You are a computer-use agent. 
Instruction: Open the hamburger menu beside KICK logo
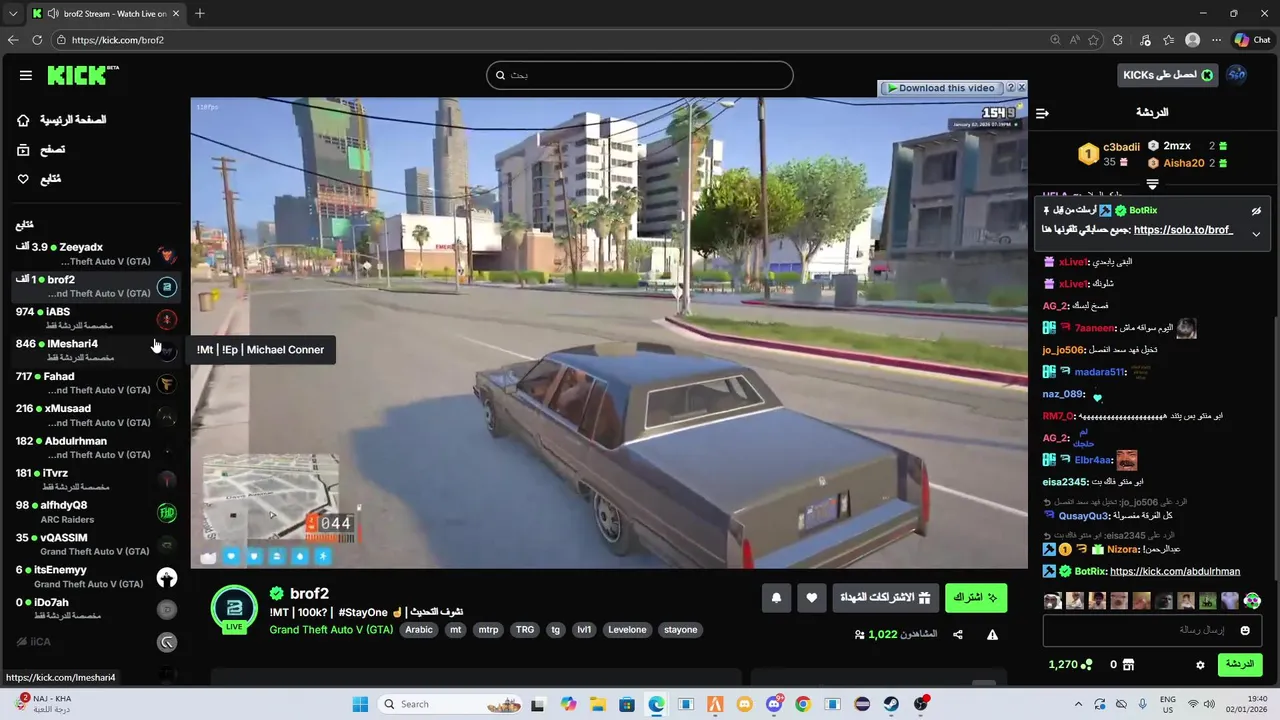(x=26, y=75)
